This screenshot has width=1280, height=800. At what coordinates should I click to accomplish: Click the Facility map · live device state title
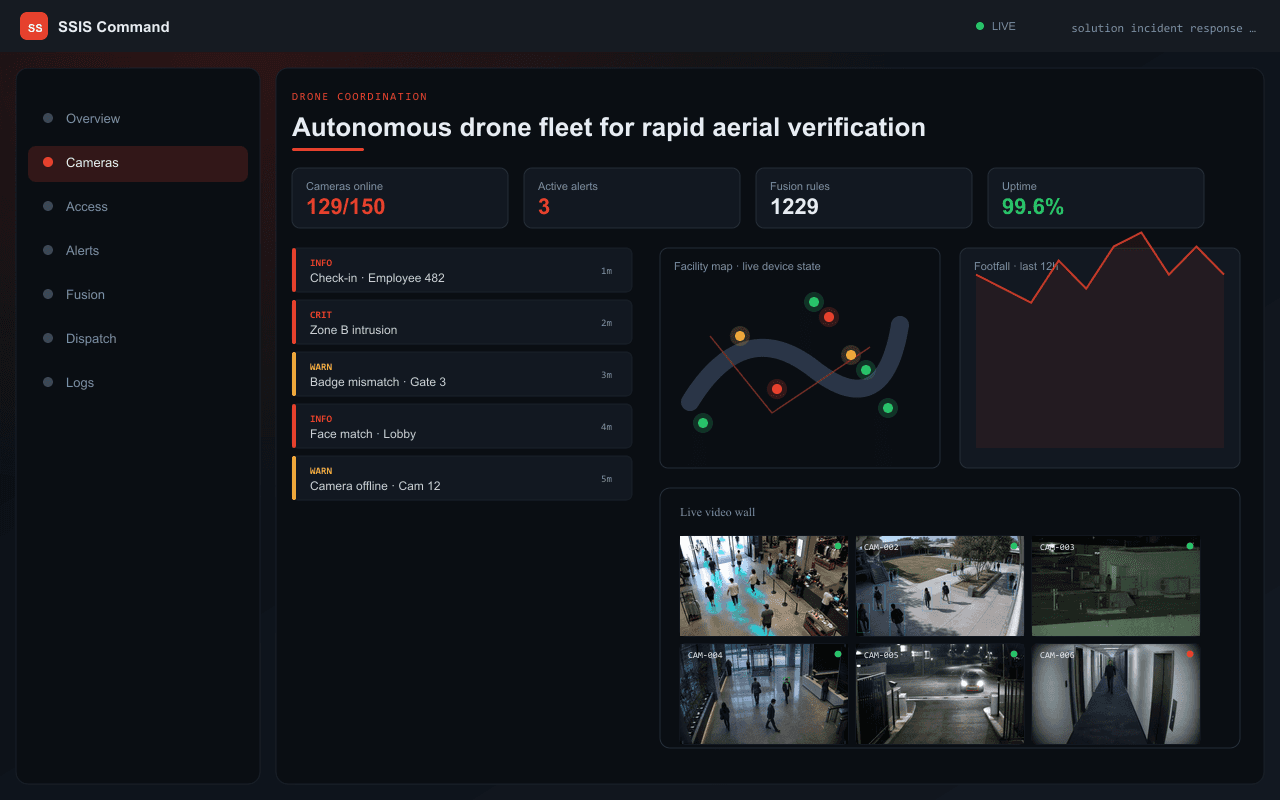point(747,266)
